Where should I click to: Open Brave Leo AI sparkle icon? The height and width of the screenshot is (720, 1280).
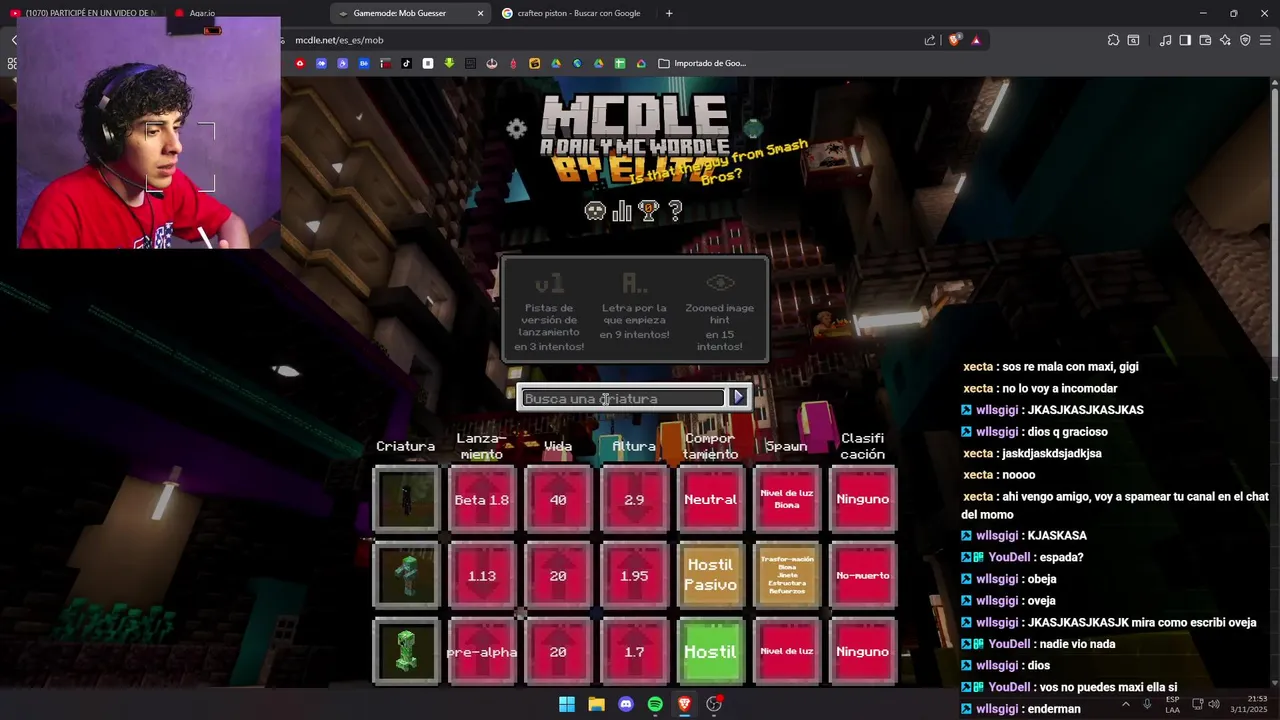point(1225,40)
